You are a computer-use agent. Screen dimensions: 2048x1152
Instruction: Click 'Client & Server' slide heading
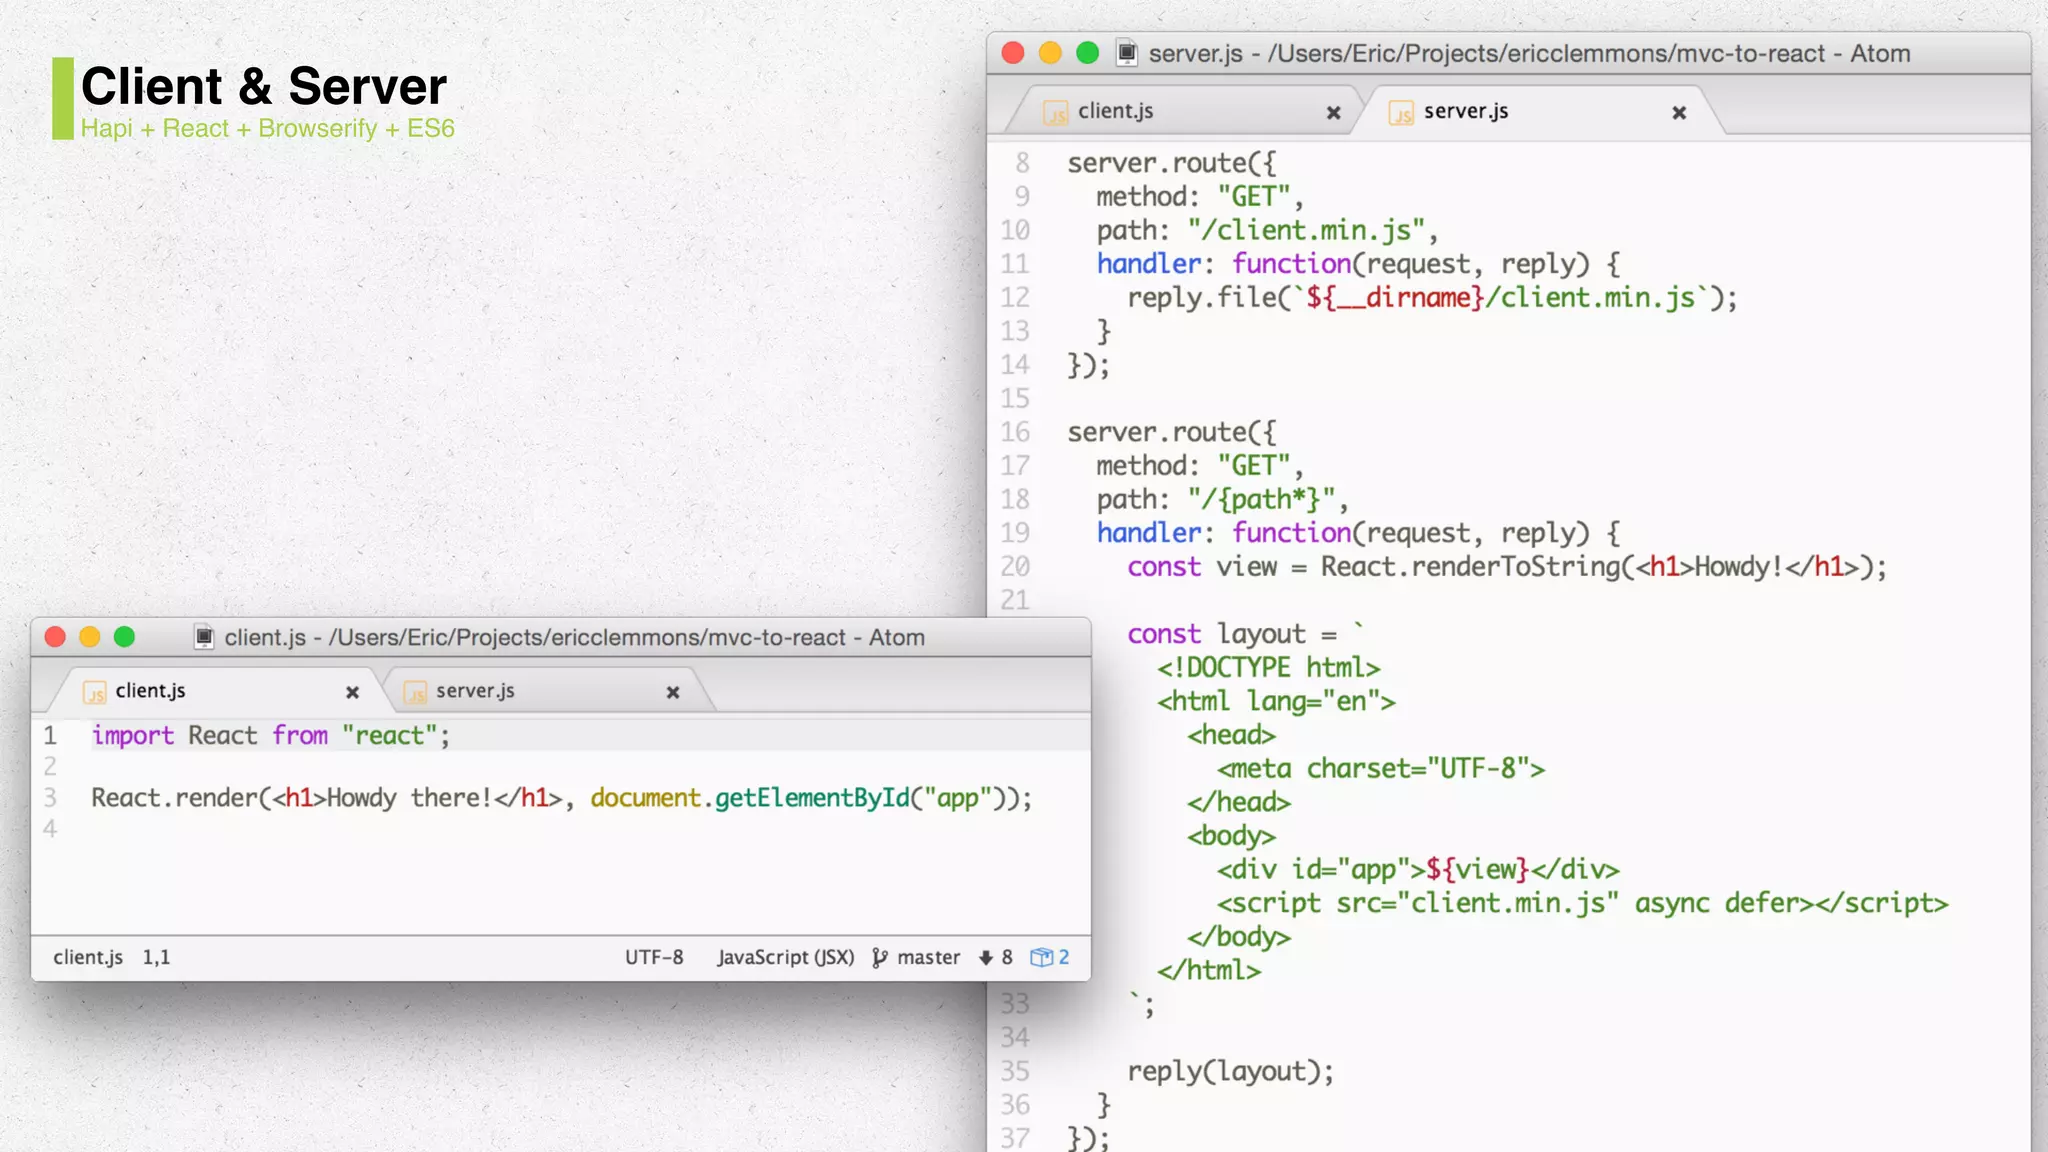pos(264,86)
